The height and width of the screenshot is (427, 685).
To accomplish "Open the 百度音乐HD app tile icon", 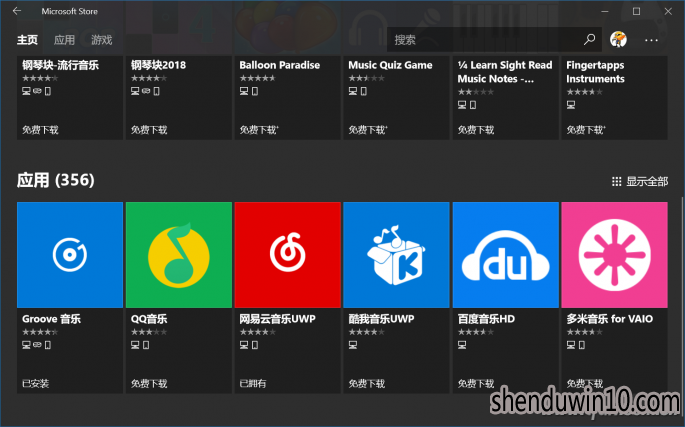I will coord(505,255).
